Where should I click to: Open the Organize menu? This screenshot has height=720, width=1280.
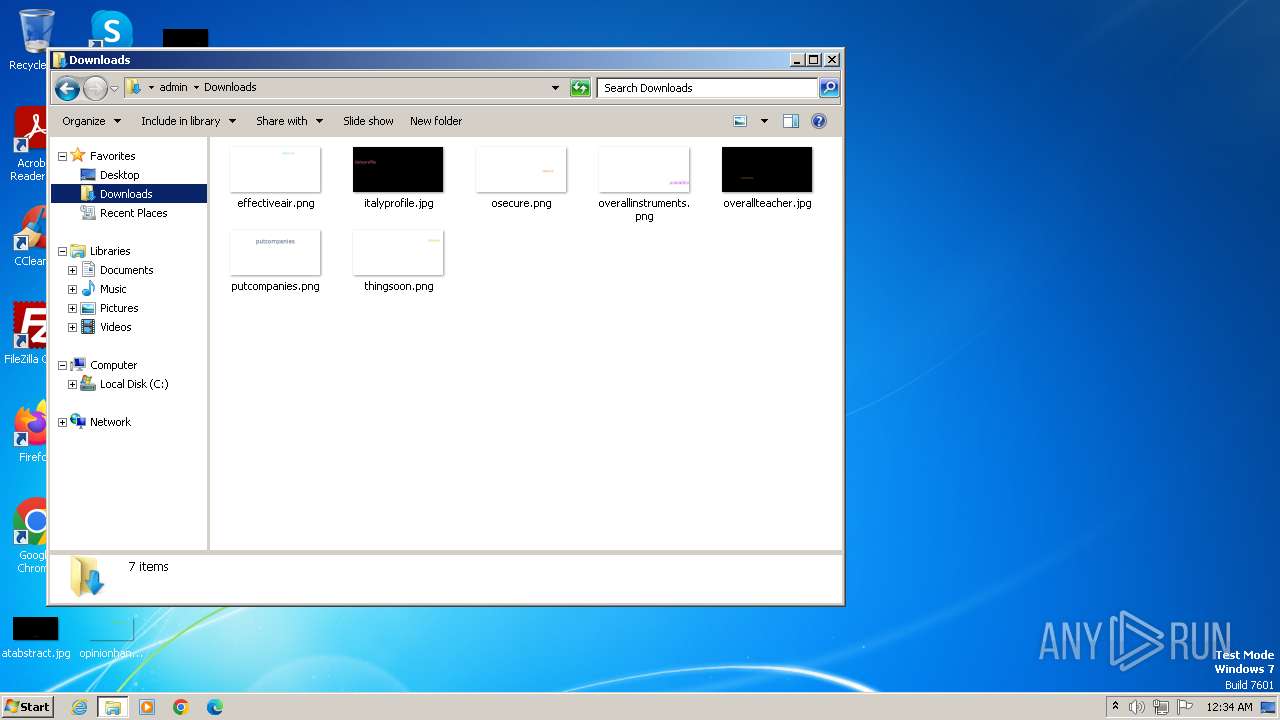[91, 121]
